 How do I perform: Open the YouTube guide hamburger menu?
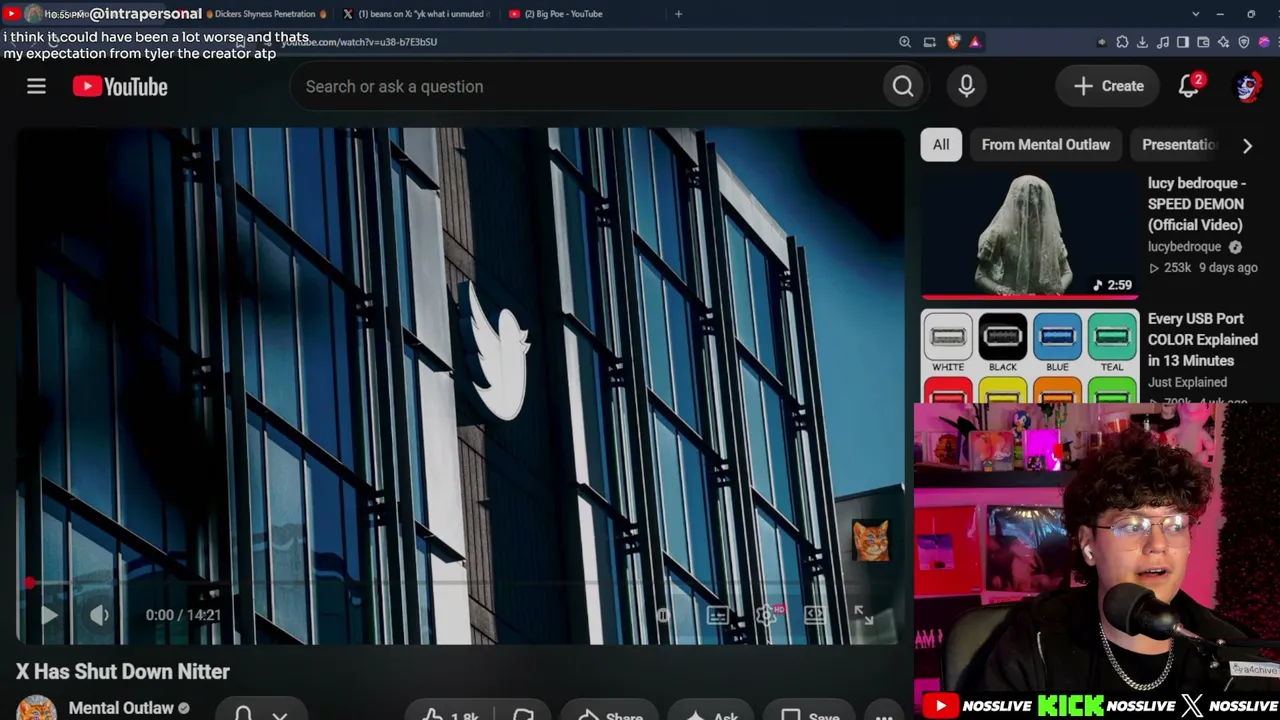point(36,87)
